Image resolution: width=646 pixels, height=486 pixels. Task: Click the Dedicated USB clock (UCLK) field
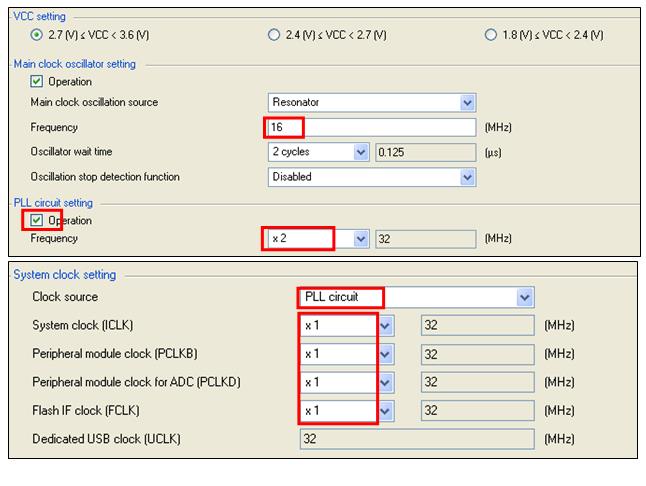[417, 439]
